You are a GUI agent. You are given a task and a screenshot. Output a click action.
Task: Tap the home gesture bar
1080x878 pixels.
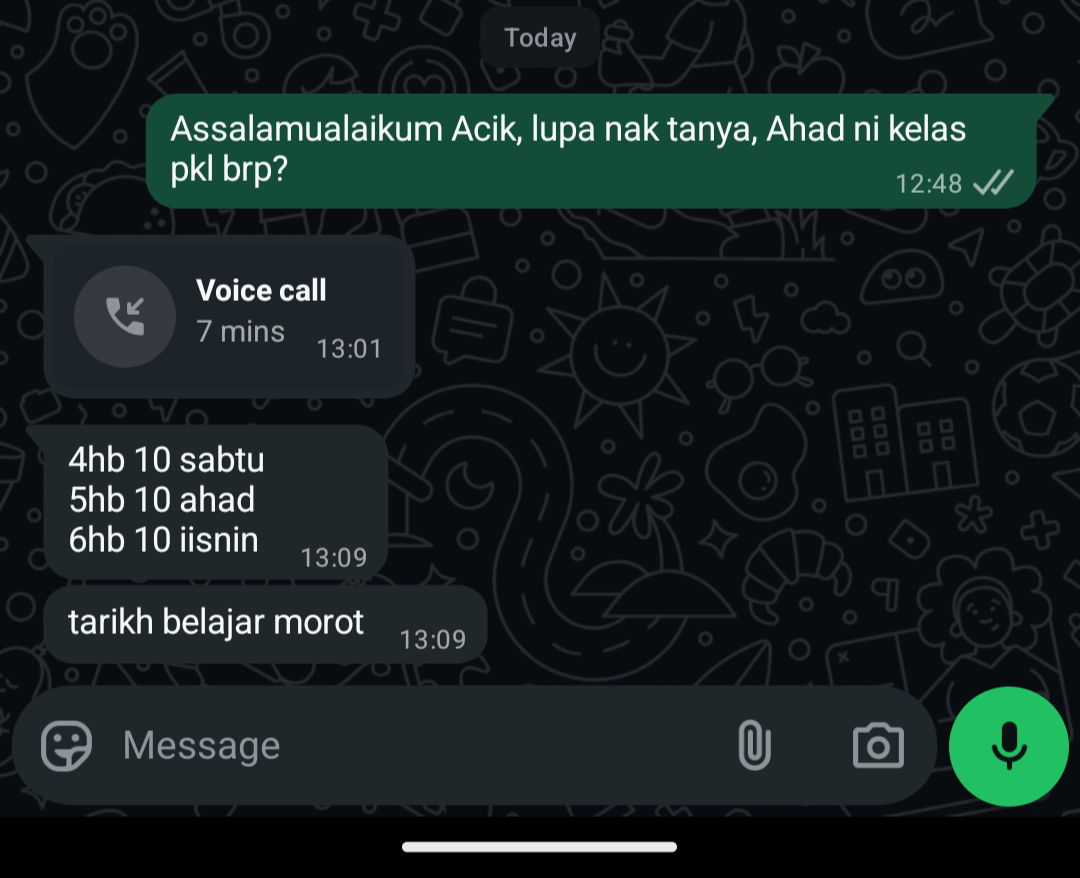click(539, 847)
